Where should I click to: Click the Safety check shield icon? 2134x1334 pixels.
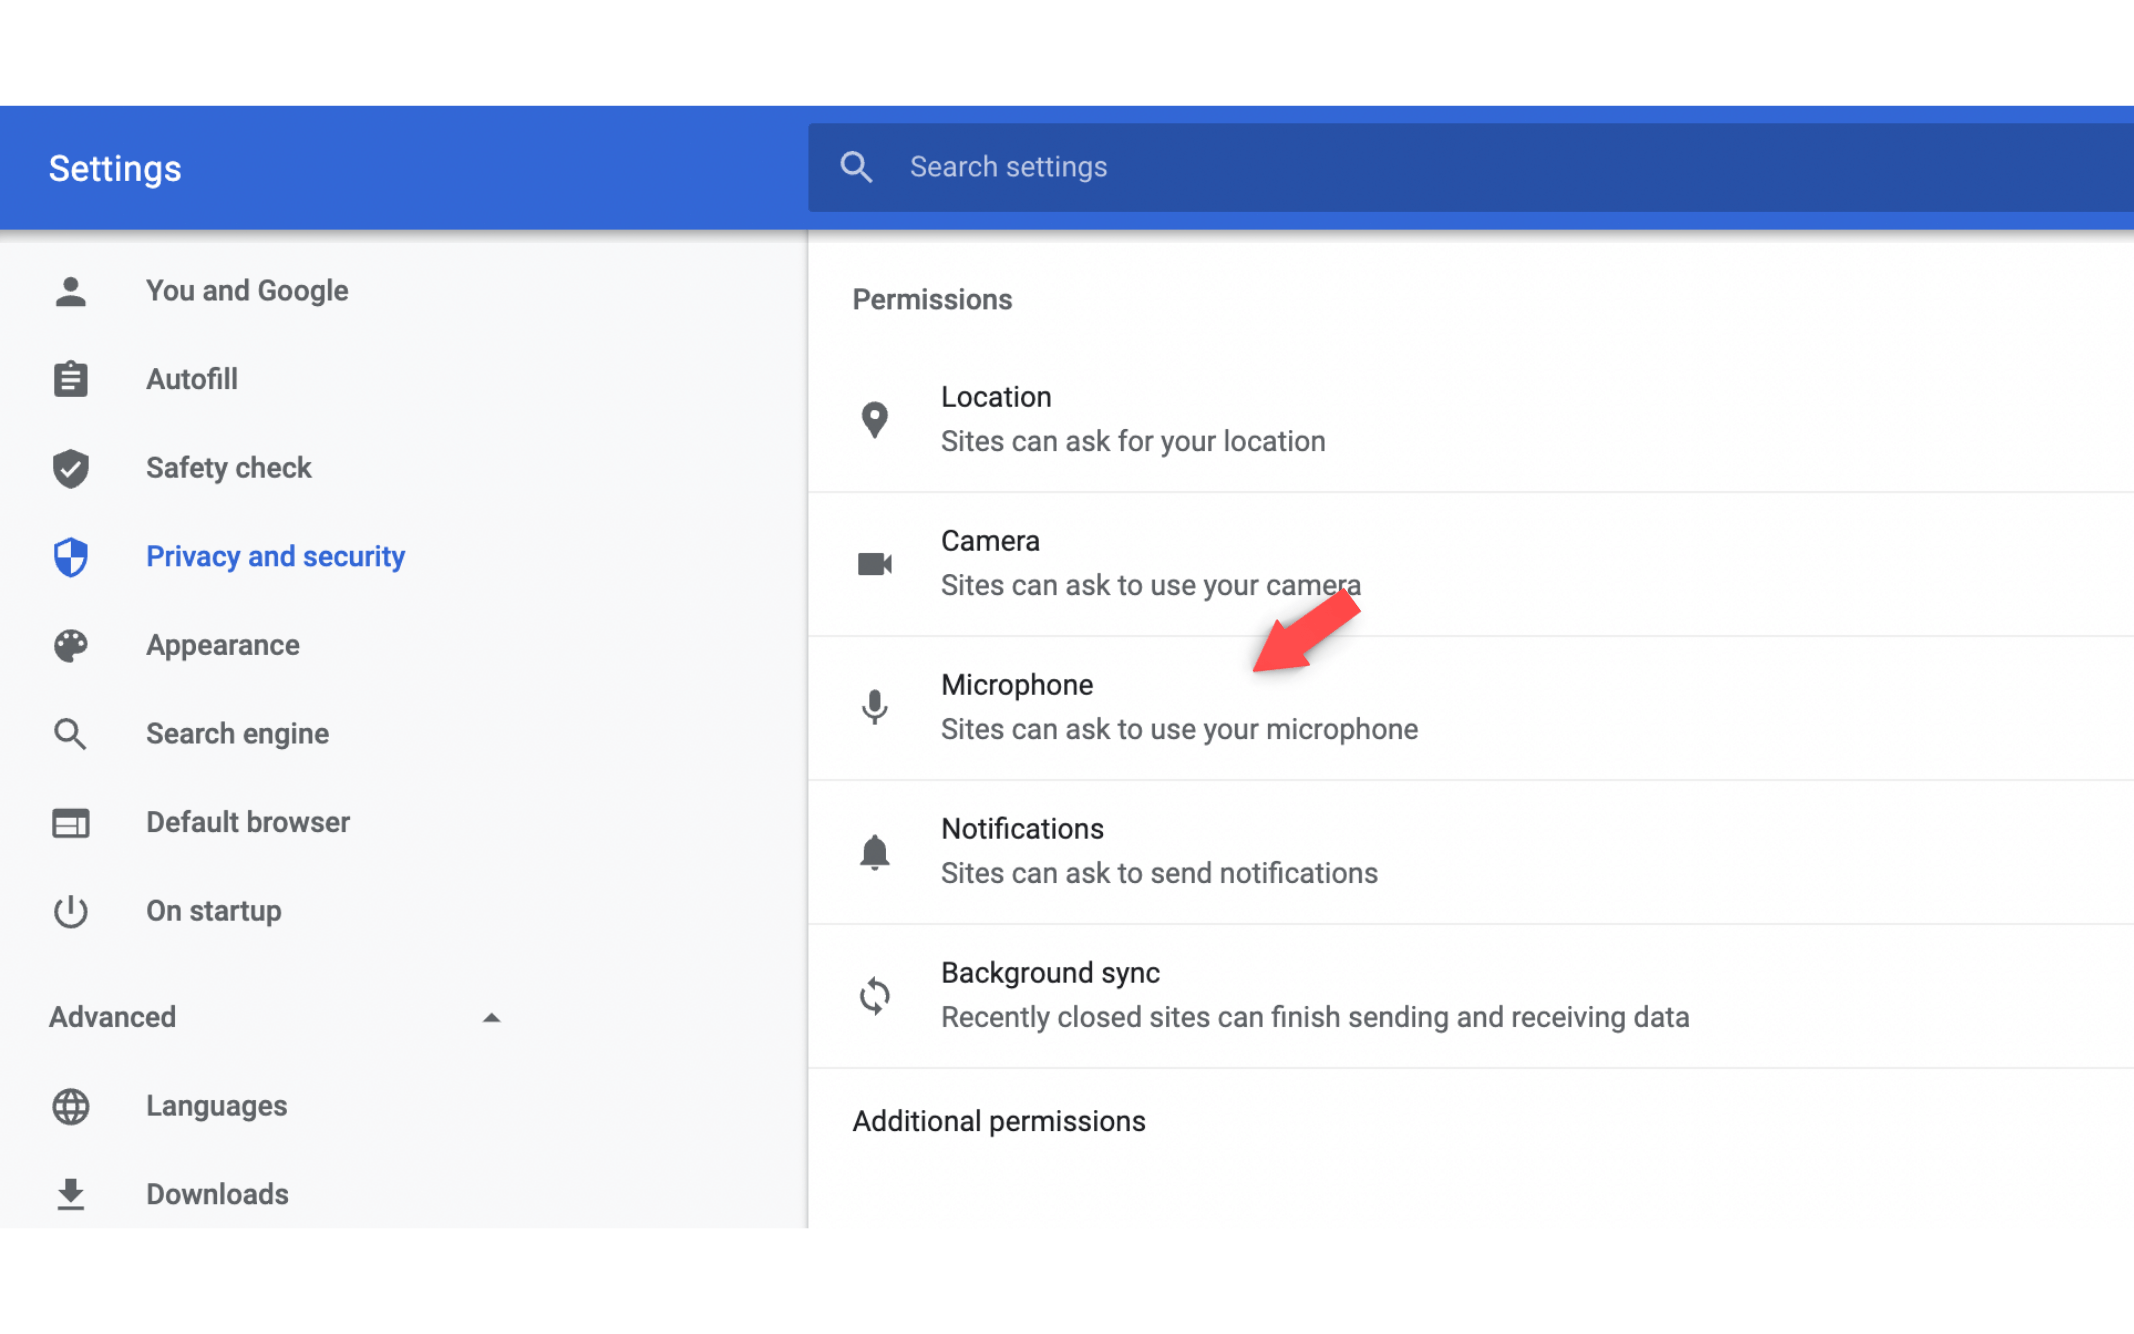pos(70,468)
